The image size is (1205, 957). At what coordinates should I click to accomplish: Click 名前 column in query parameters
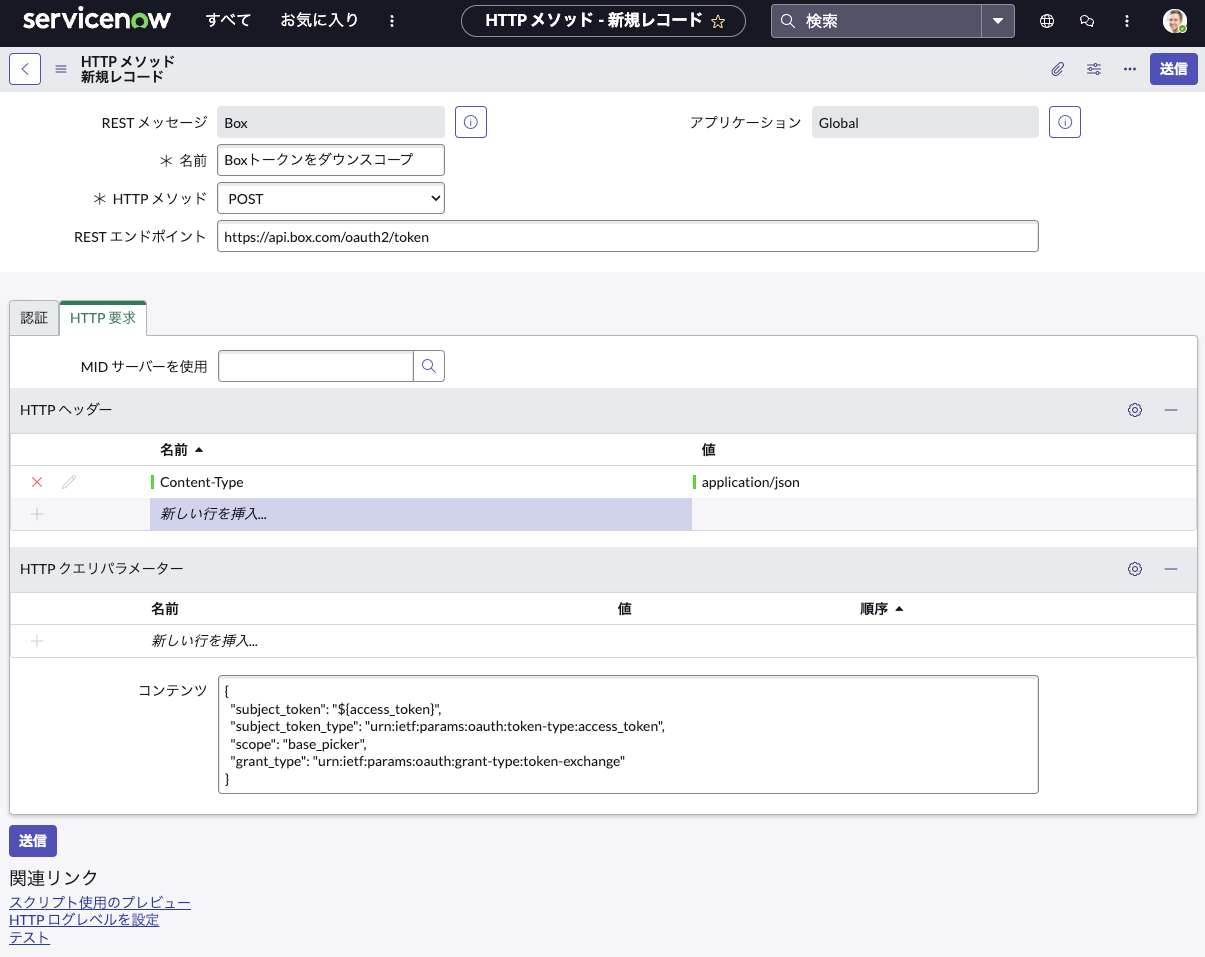pos(165,609)
